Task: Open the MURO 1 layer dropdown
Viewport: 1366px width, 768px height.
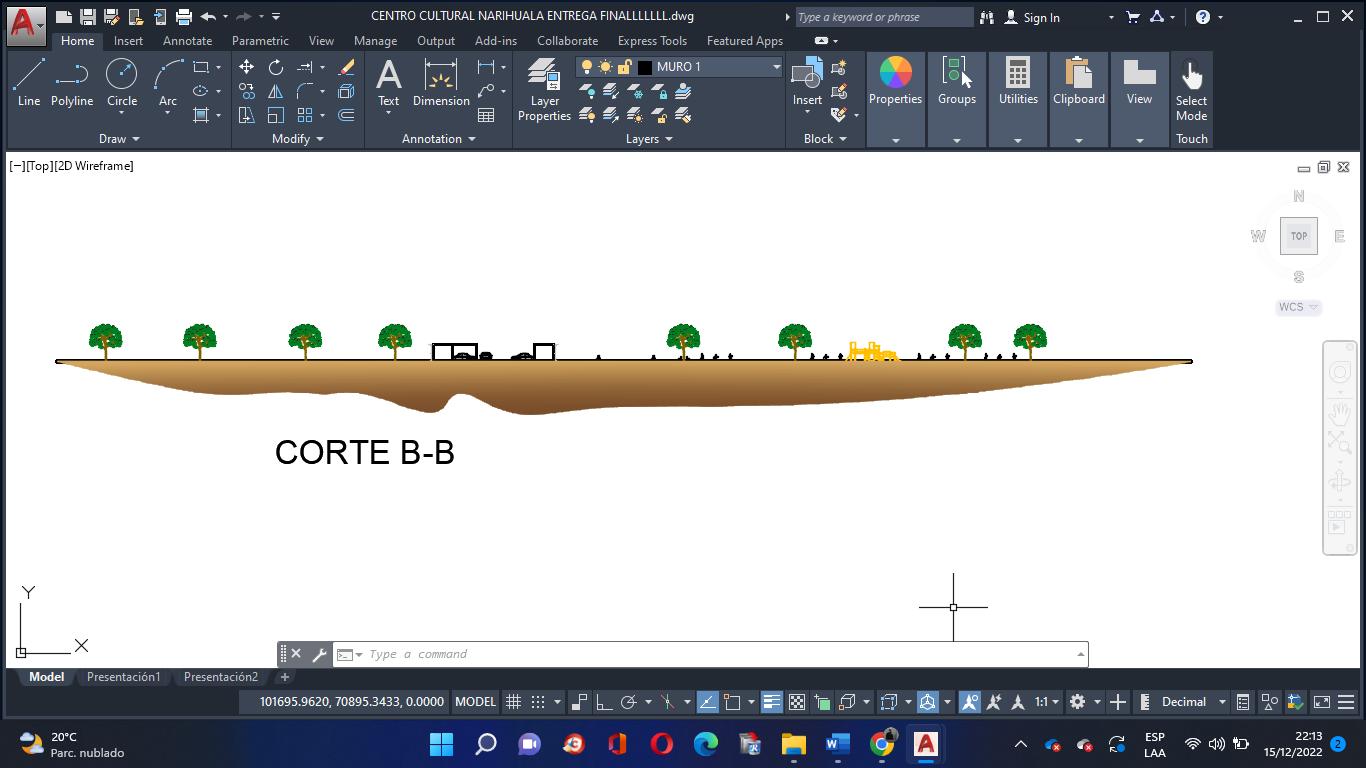Action: pyautogui.click(x=776, y=67)
